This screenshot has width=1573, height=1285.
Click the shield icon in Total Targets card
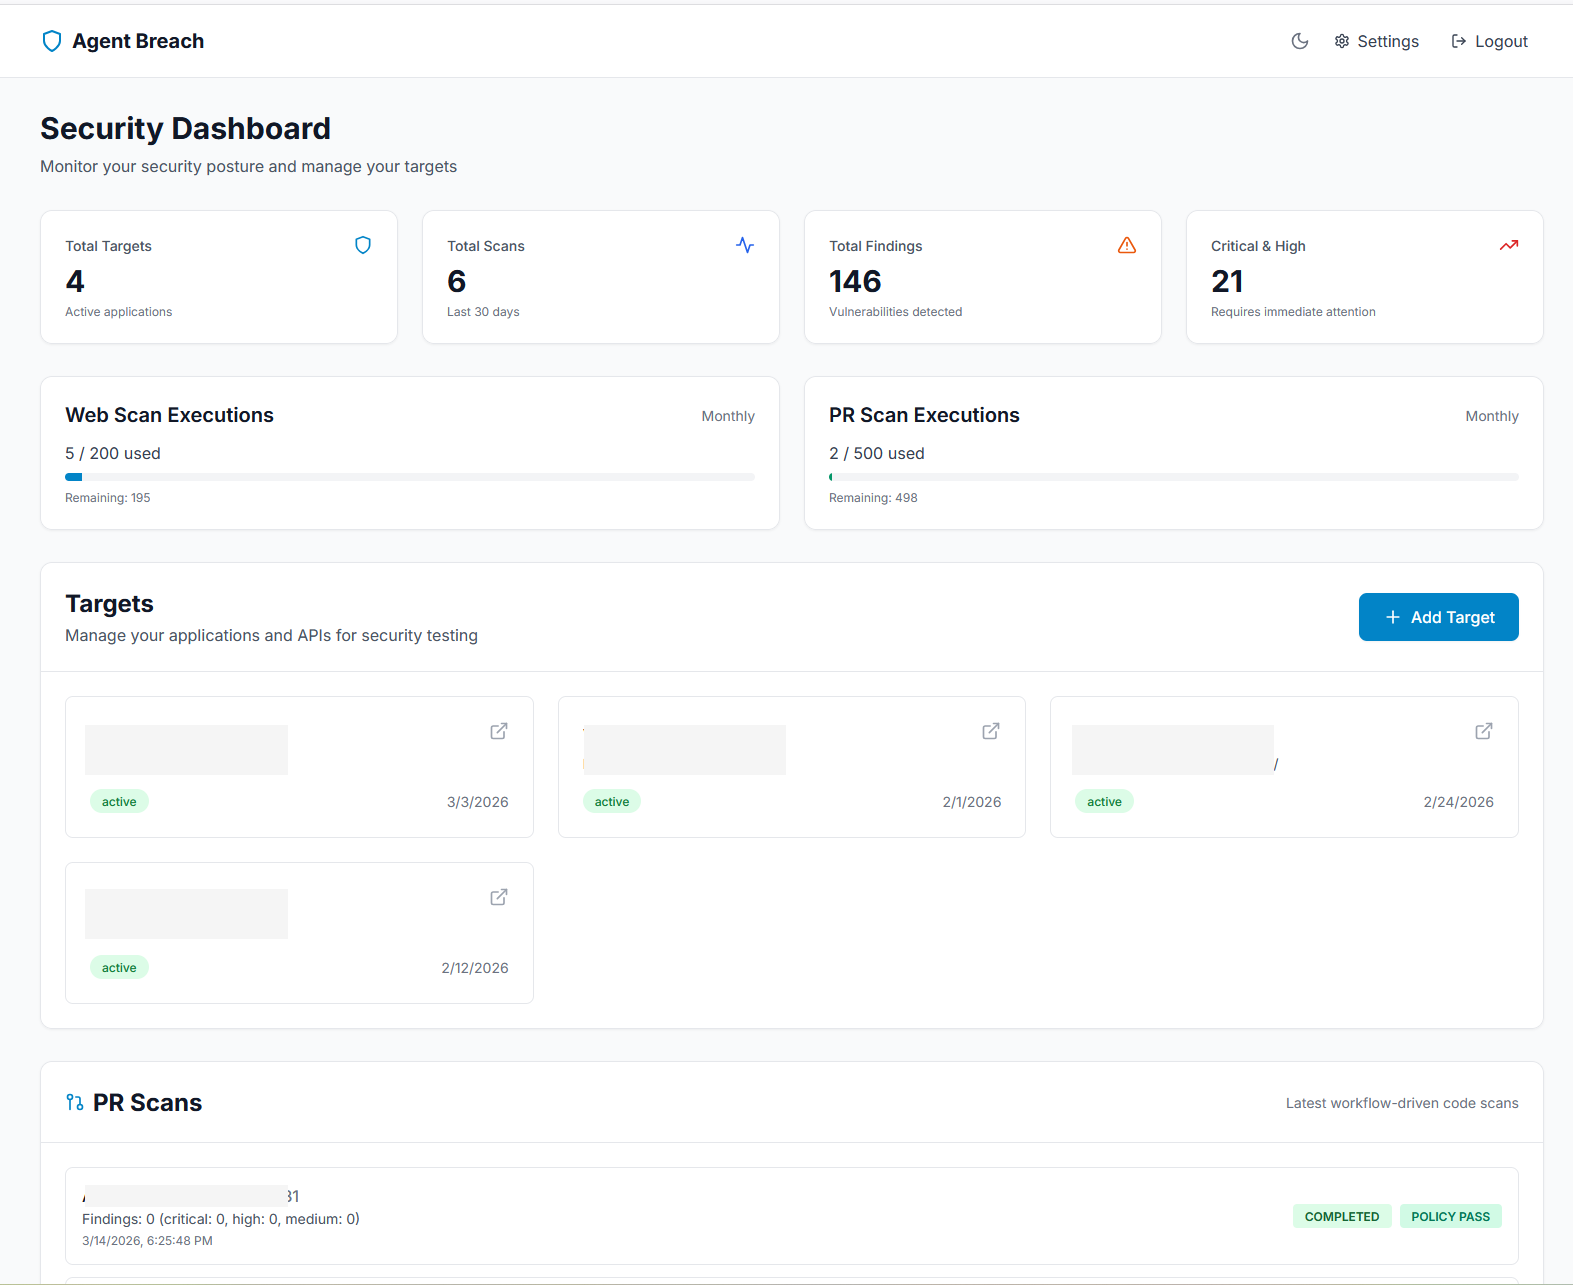pos(363,245)
